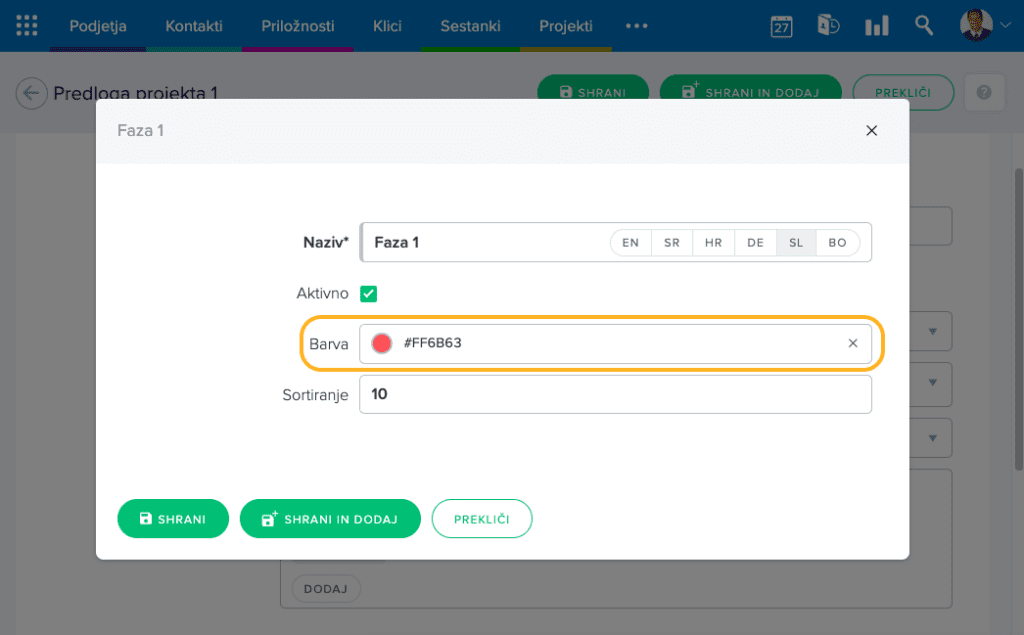Open the reports bar chart icon

(876, 26)
